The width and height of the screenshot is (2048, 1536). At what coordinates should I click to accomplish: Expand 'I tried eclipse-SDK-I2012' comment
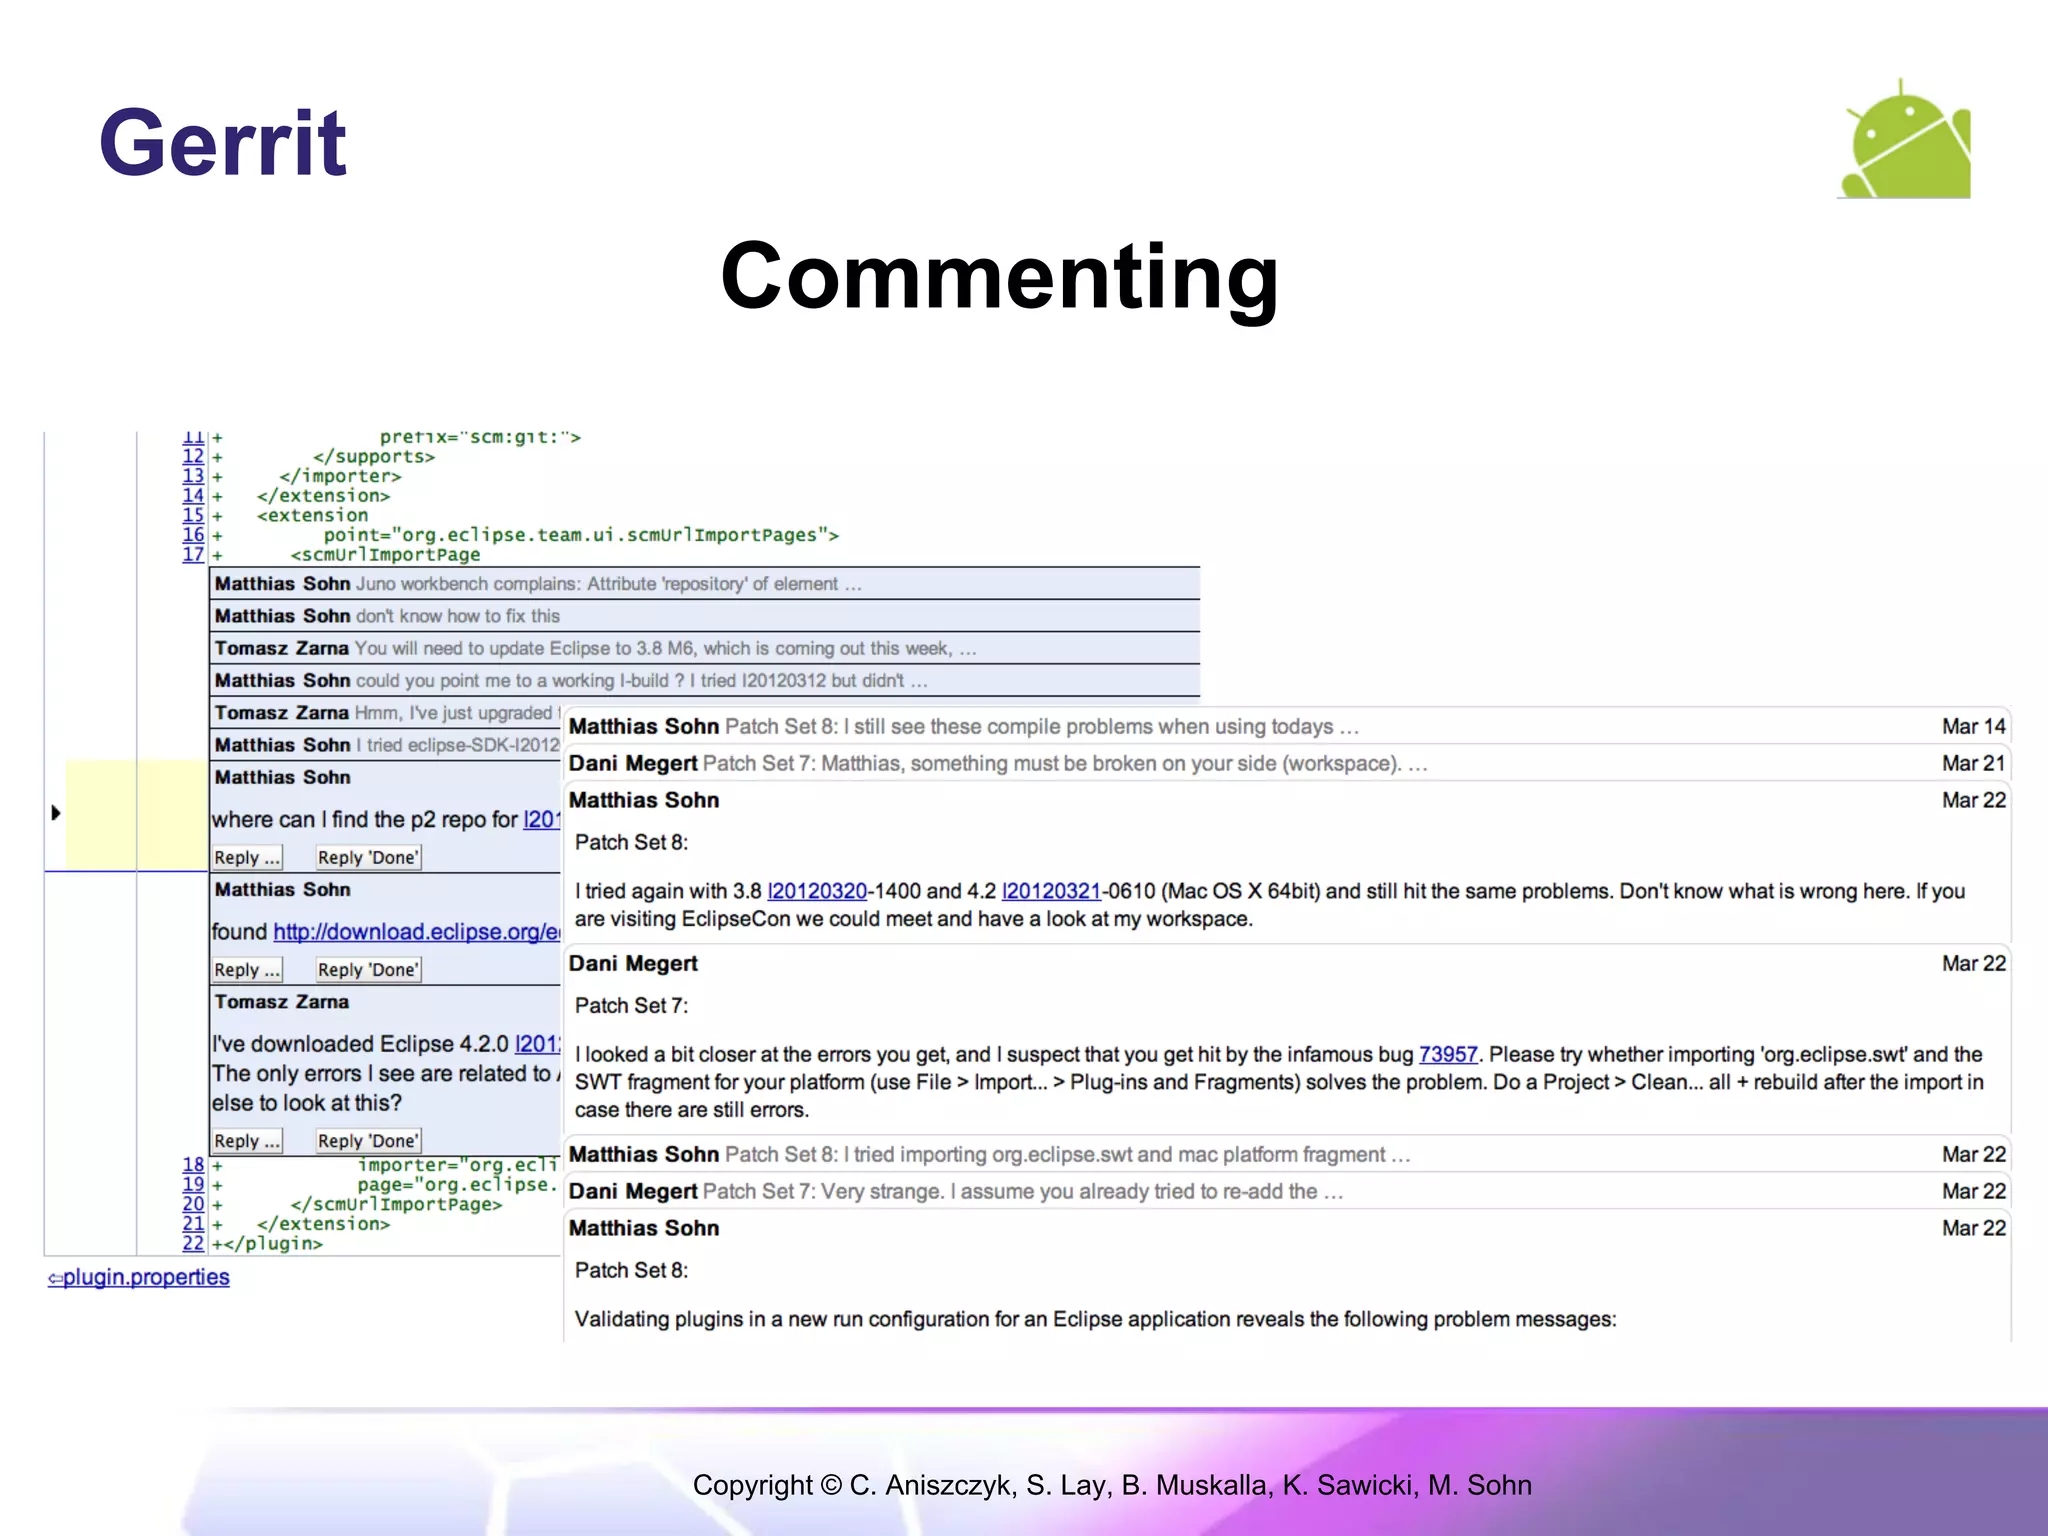[385, 745]
